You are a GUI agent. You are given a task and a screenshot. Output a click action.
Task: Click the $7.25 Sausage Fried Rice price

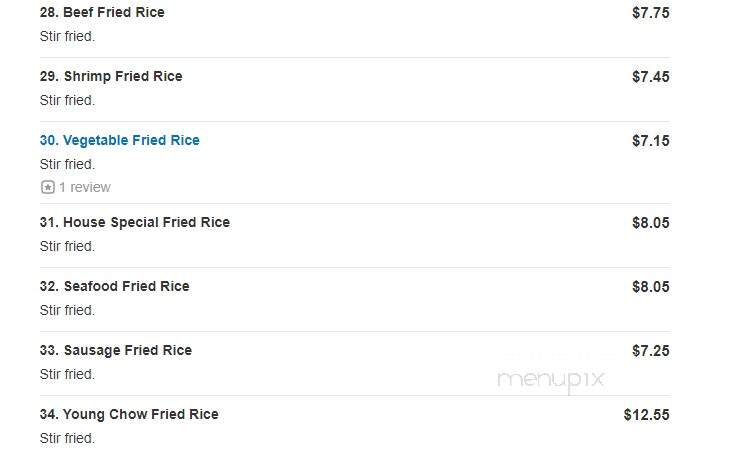click(650, 351)
